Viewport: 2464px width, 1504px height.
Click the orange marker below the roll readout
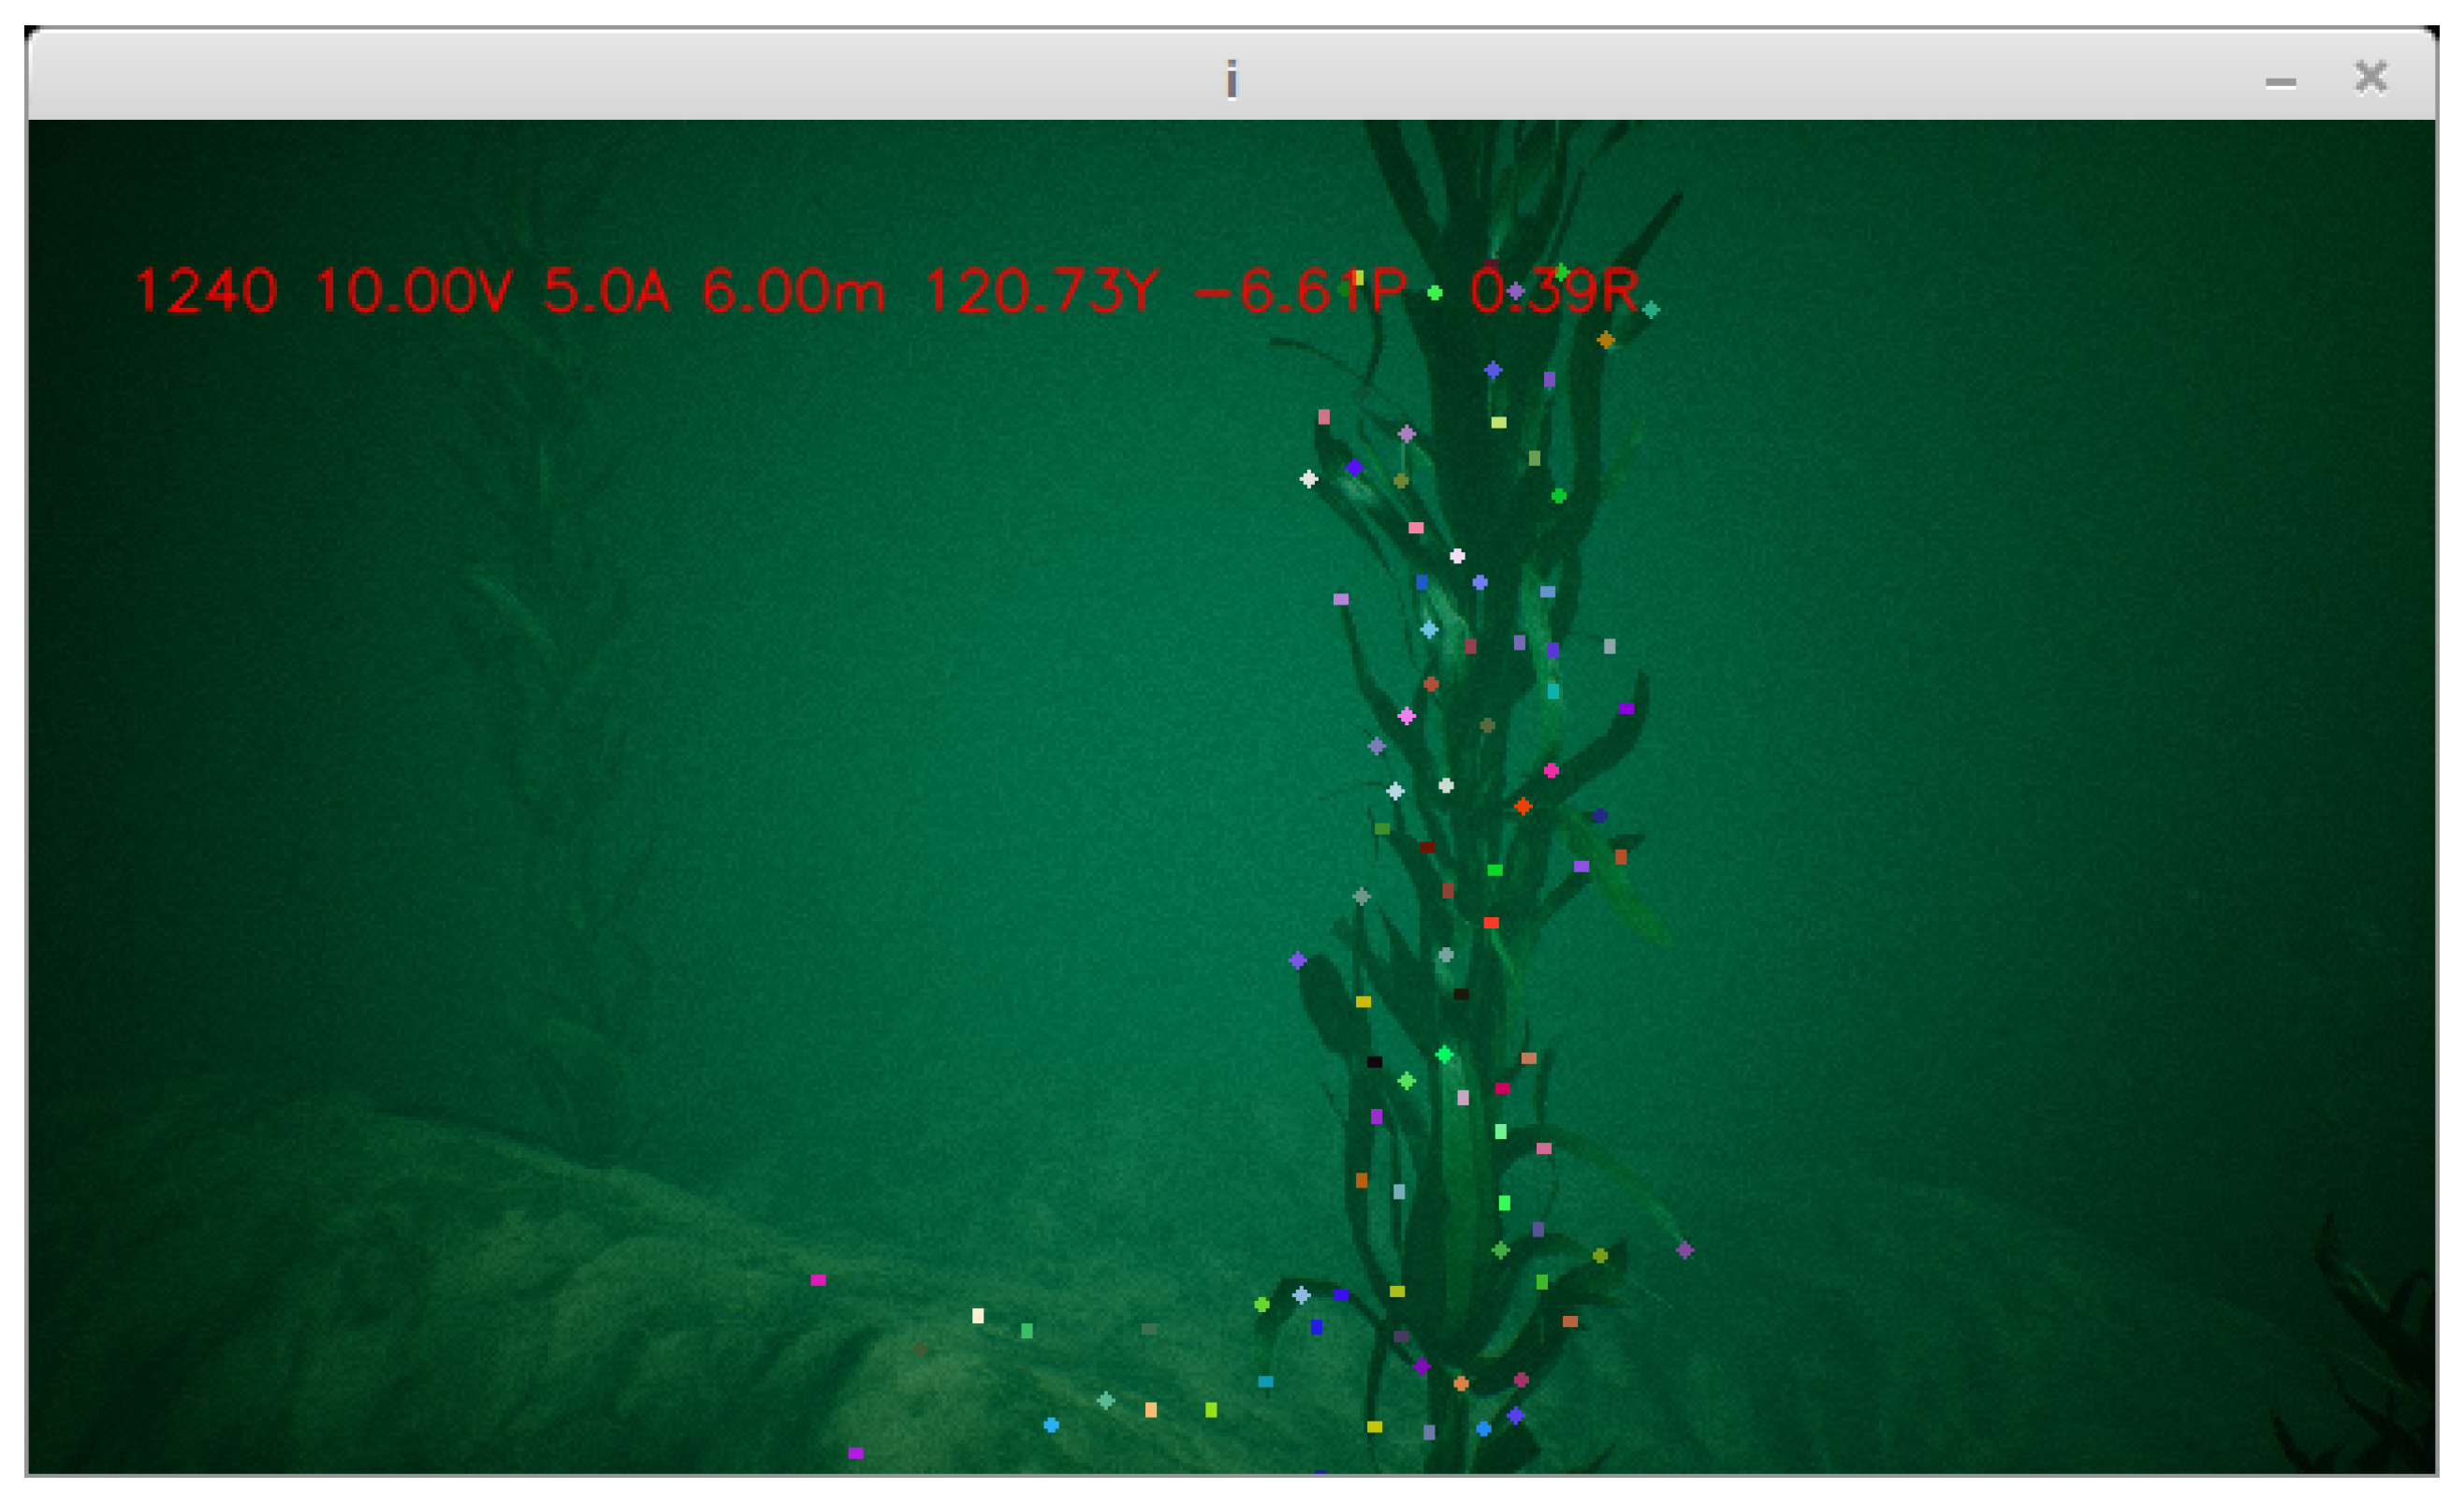(1606, 340)
